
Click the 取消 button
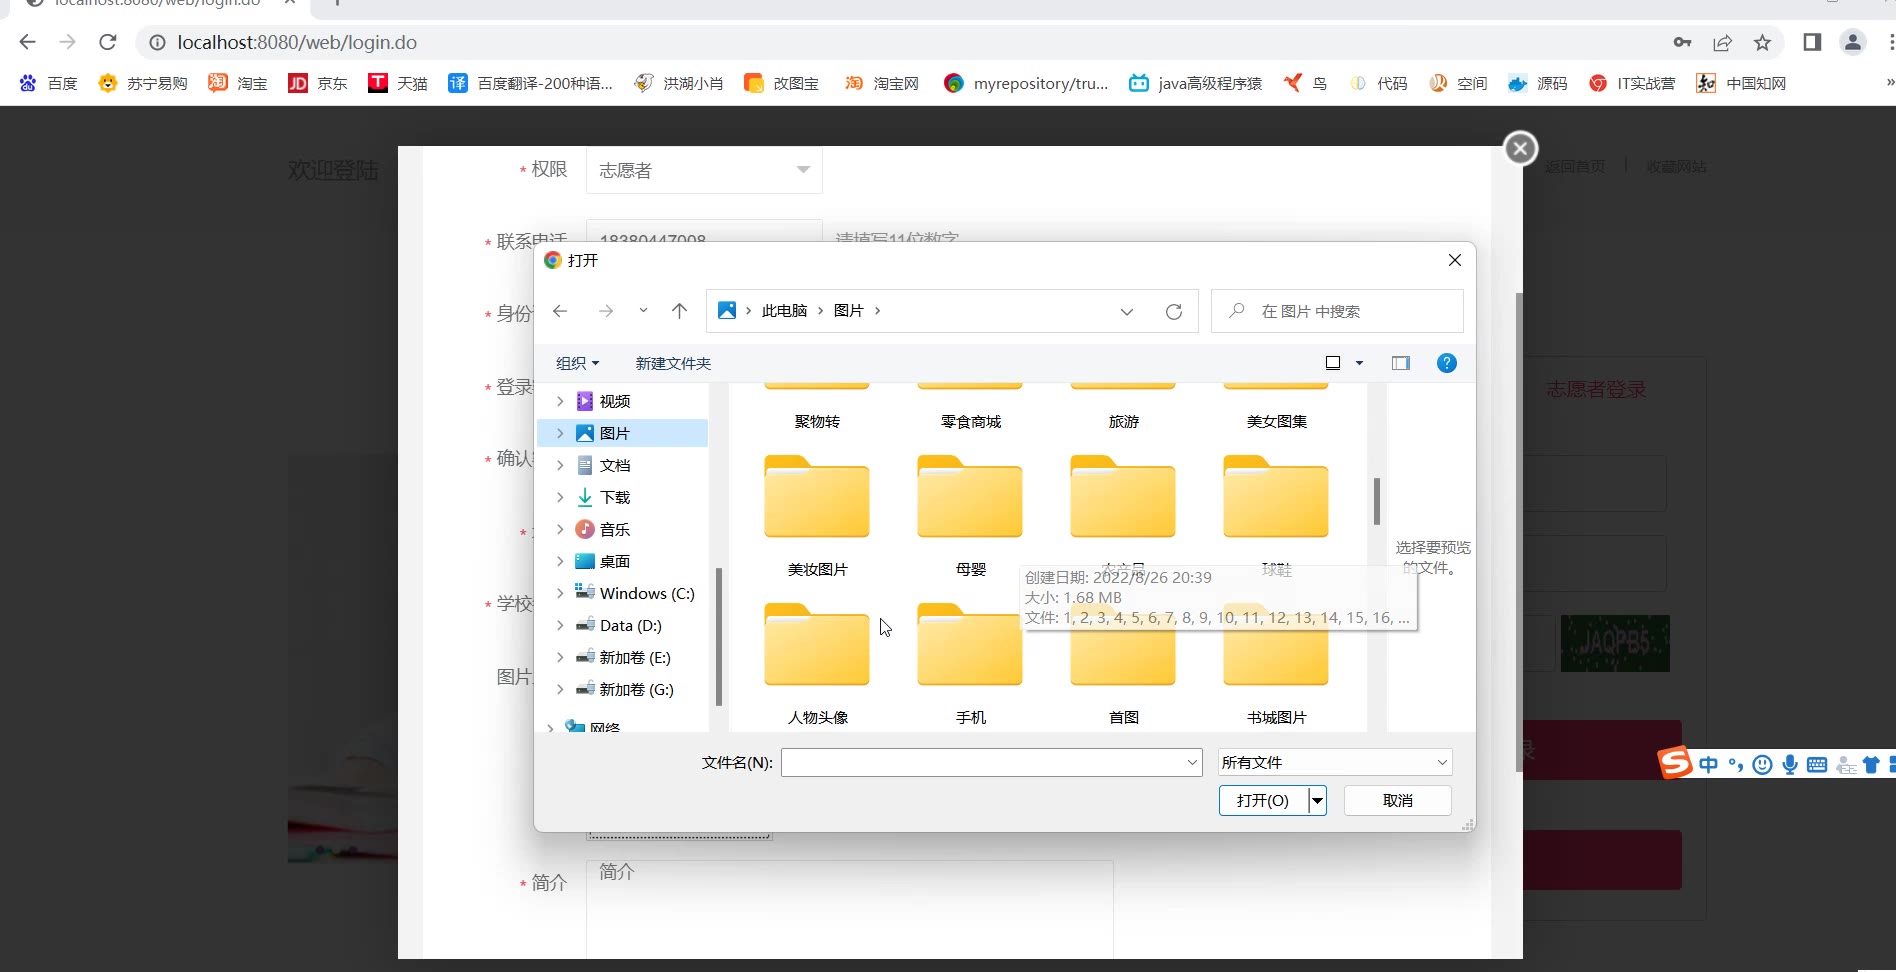1397,801
